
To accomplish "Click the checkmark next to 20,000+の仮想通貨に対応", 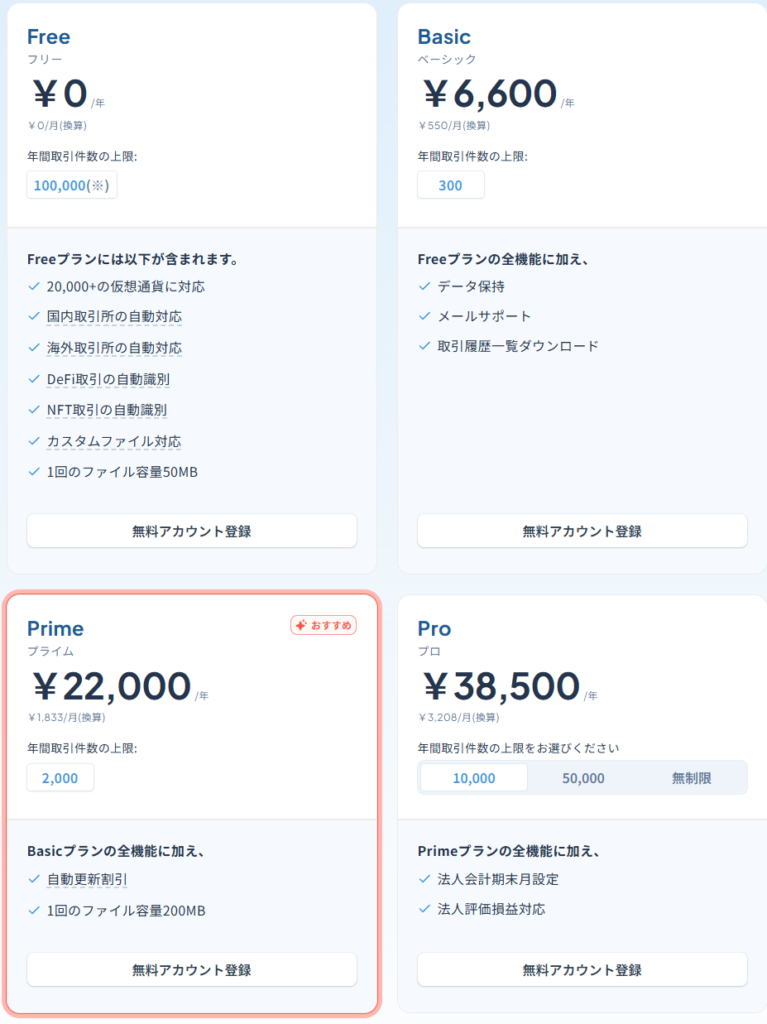I will coord(34,286).
